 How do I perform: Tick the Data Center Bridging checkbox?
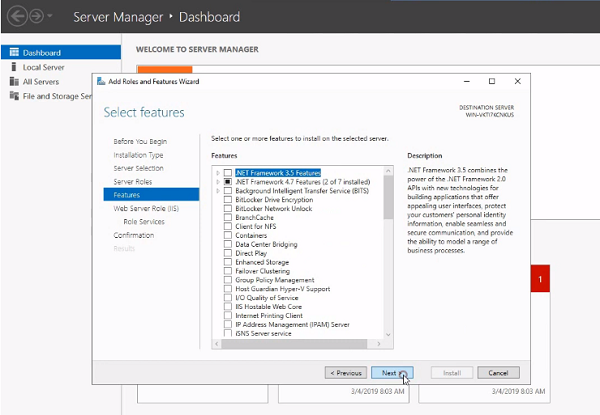(228, 244)
